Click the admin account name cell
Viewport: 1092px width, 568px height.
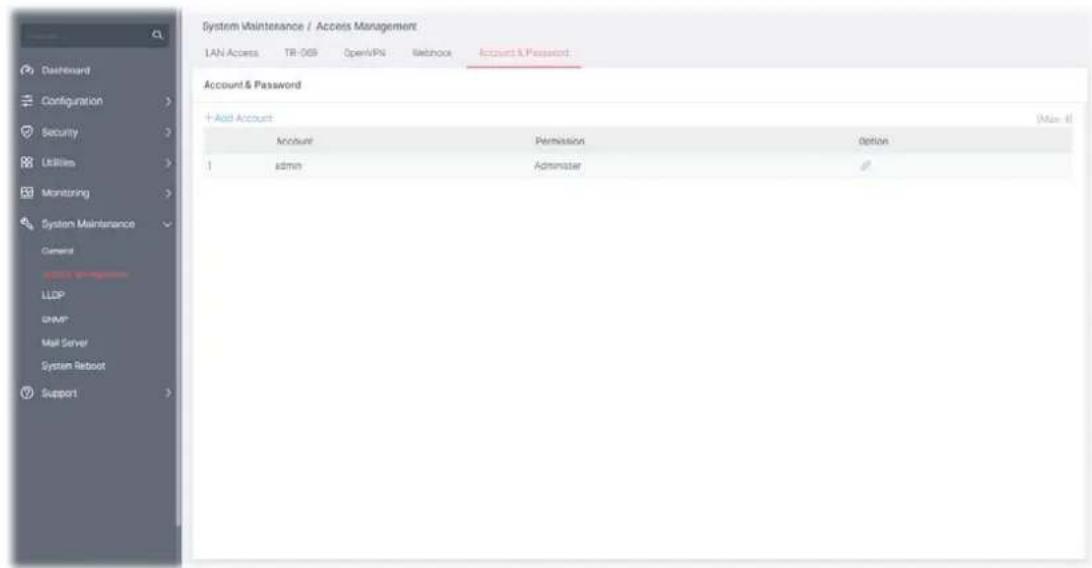[x=288, y=166]
